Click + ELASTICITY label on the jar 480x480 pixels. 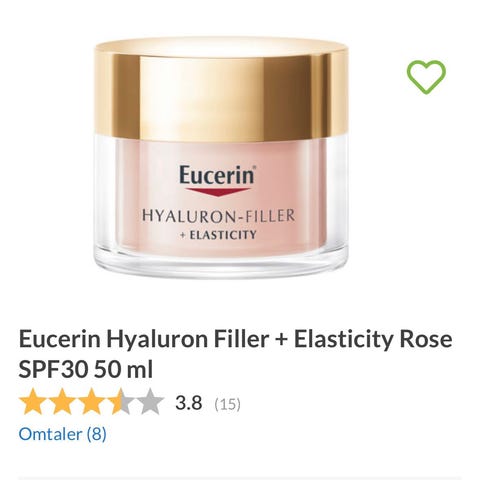[218, 235]
